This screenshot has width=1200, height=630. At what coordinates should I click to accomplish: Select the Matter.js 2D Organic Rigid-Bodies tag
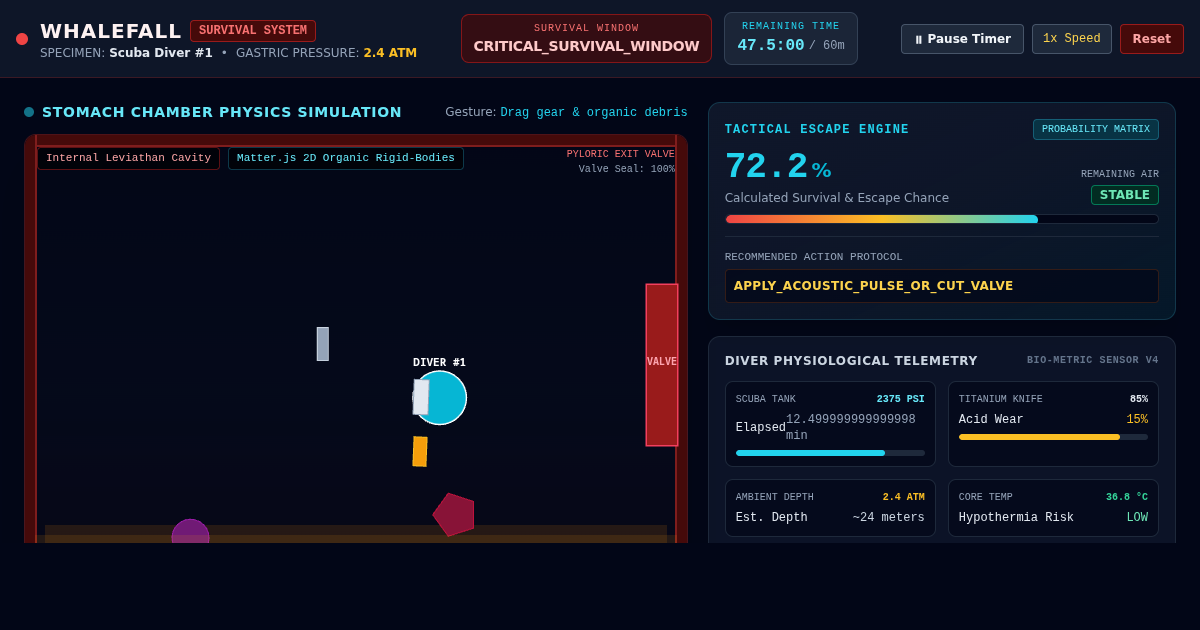click(346, 158)
